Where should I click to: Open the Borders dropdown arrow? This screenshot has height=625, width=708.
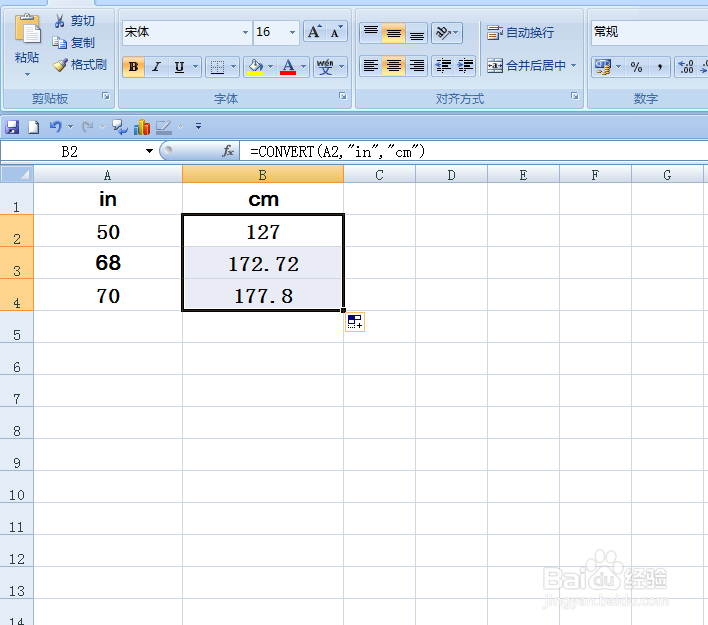[233, 67]
